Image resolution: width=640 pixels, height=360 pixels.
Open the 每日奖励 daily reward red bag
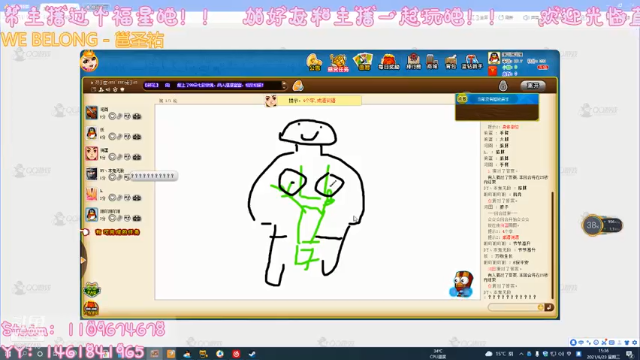389,62
